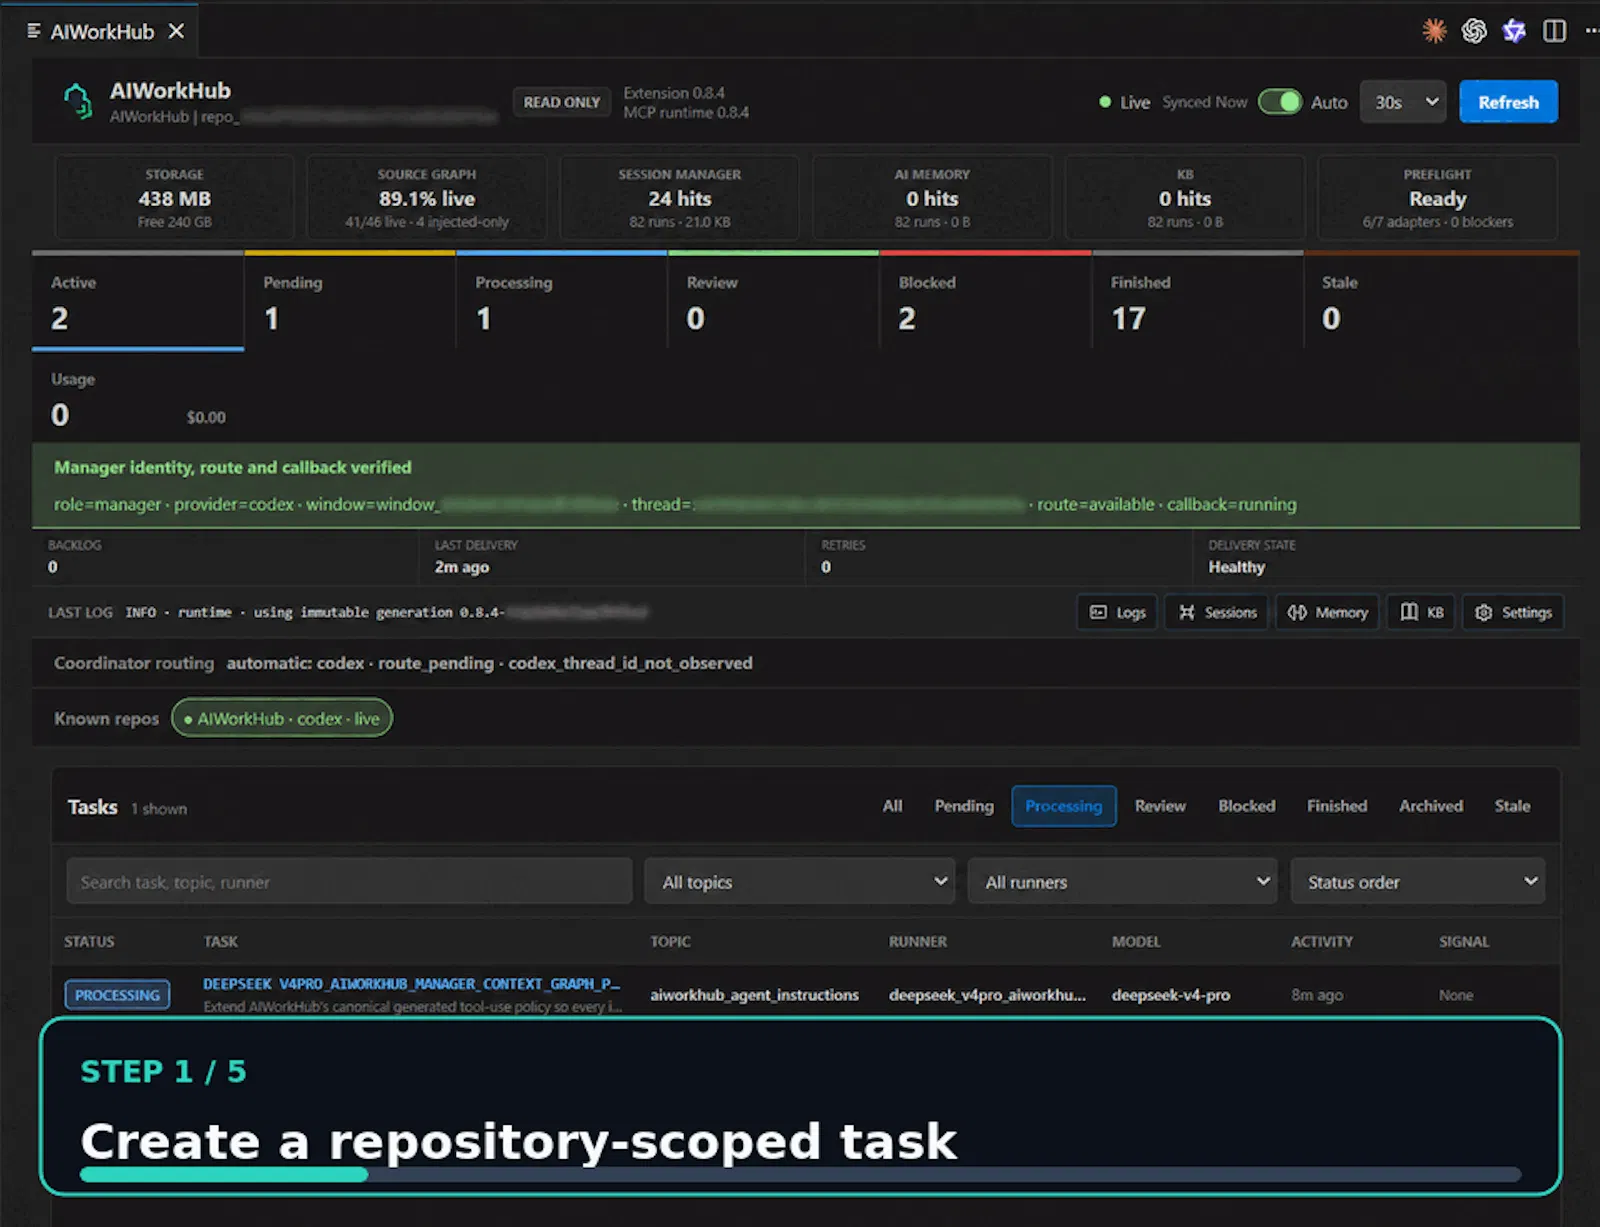The width and height of the screenshot is (1600, 1227).
Task: Filter tasks list by Review
Action: (1160, 806)
